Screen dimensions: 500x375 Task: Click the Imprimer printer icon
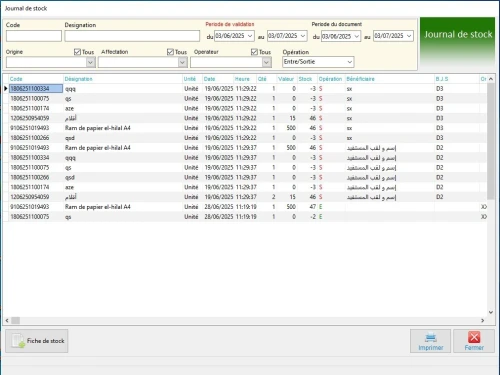(x=431, y=338)
